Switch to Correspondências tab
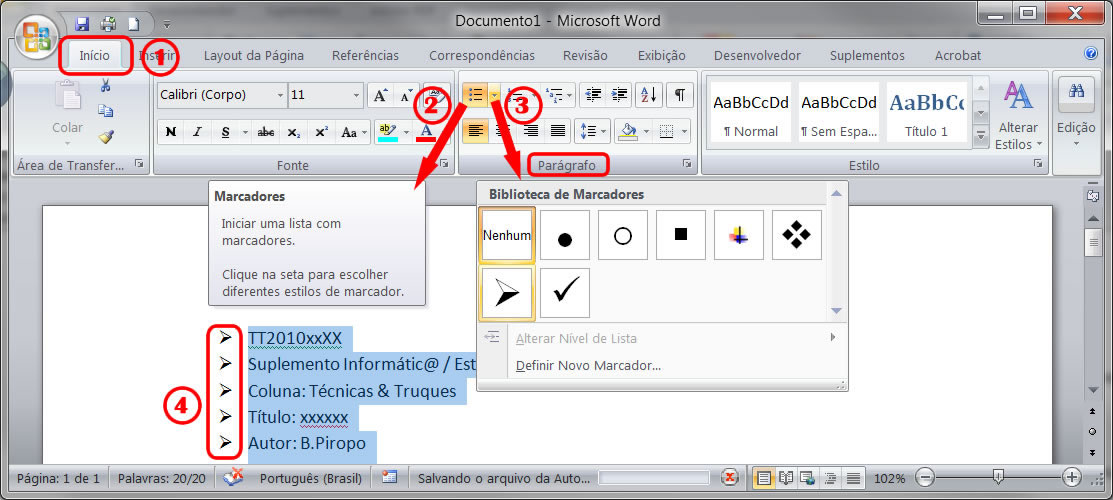The image size is (1113, 500). (482, 55)
